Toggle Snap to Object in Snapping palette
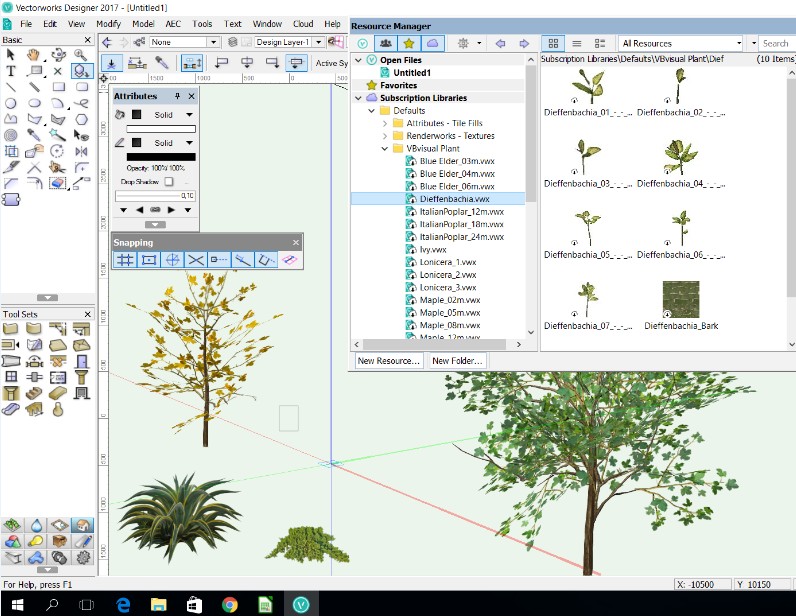 click(149, 260)
